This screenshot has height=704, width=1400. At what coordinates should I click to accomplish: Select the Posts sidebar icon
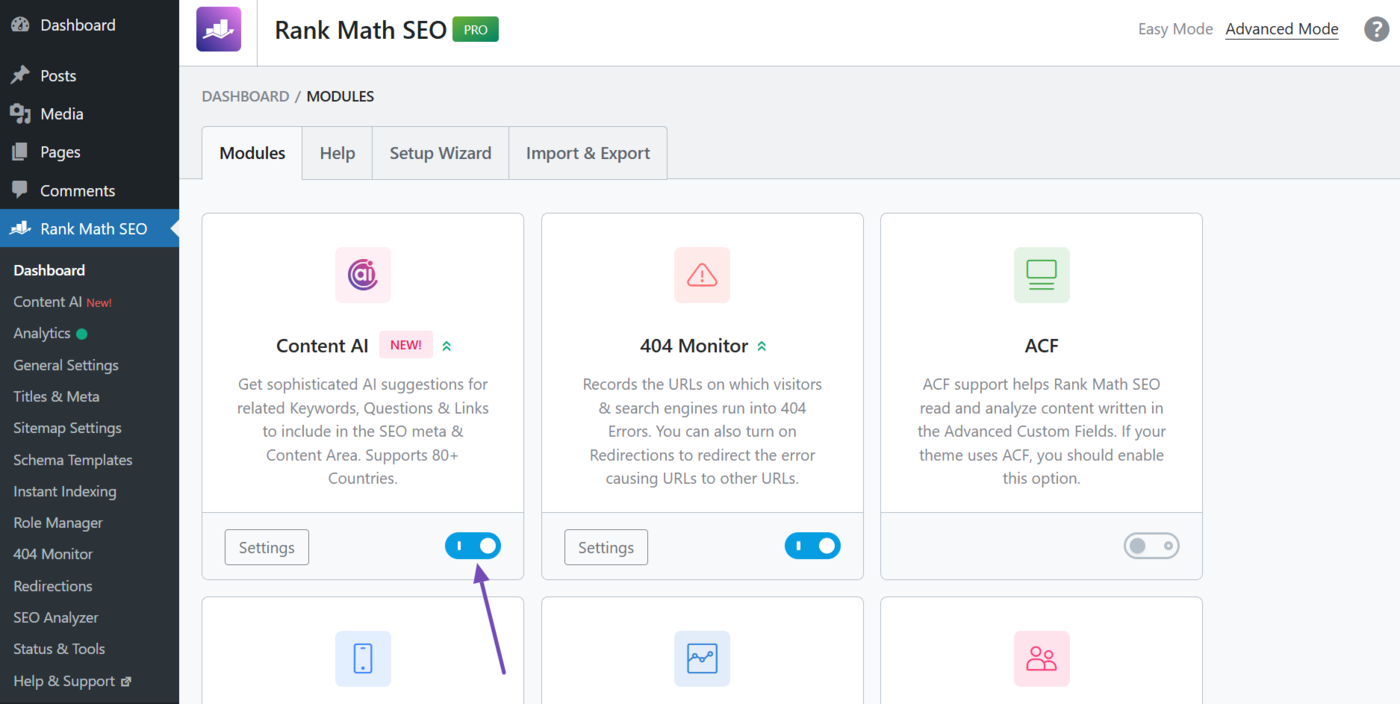22,74
